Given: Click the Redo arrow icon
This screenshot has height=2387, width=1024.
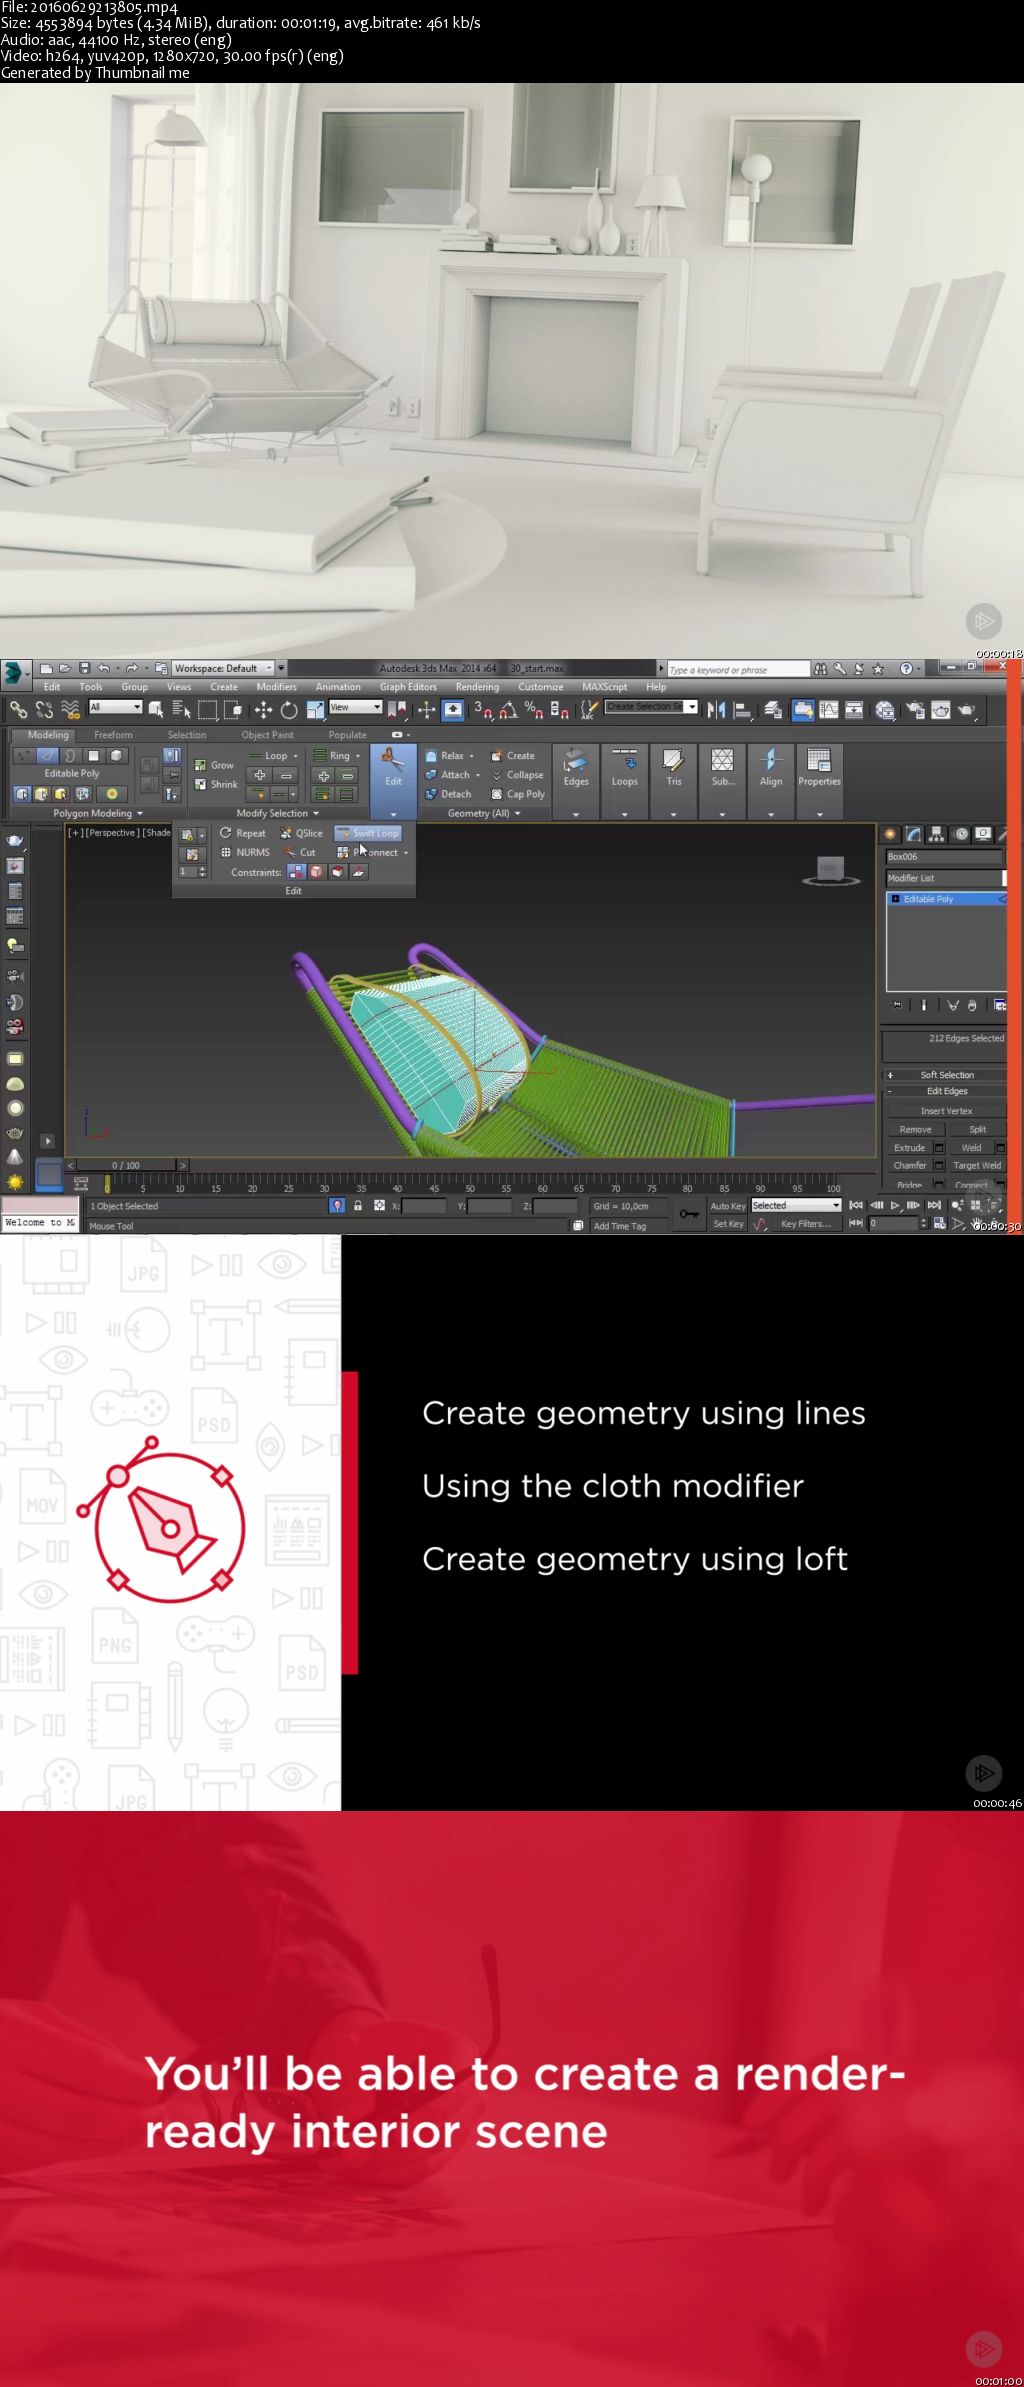Looking at the screenshot, I should (x=131, y=668).
